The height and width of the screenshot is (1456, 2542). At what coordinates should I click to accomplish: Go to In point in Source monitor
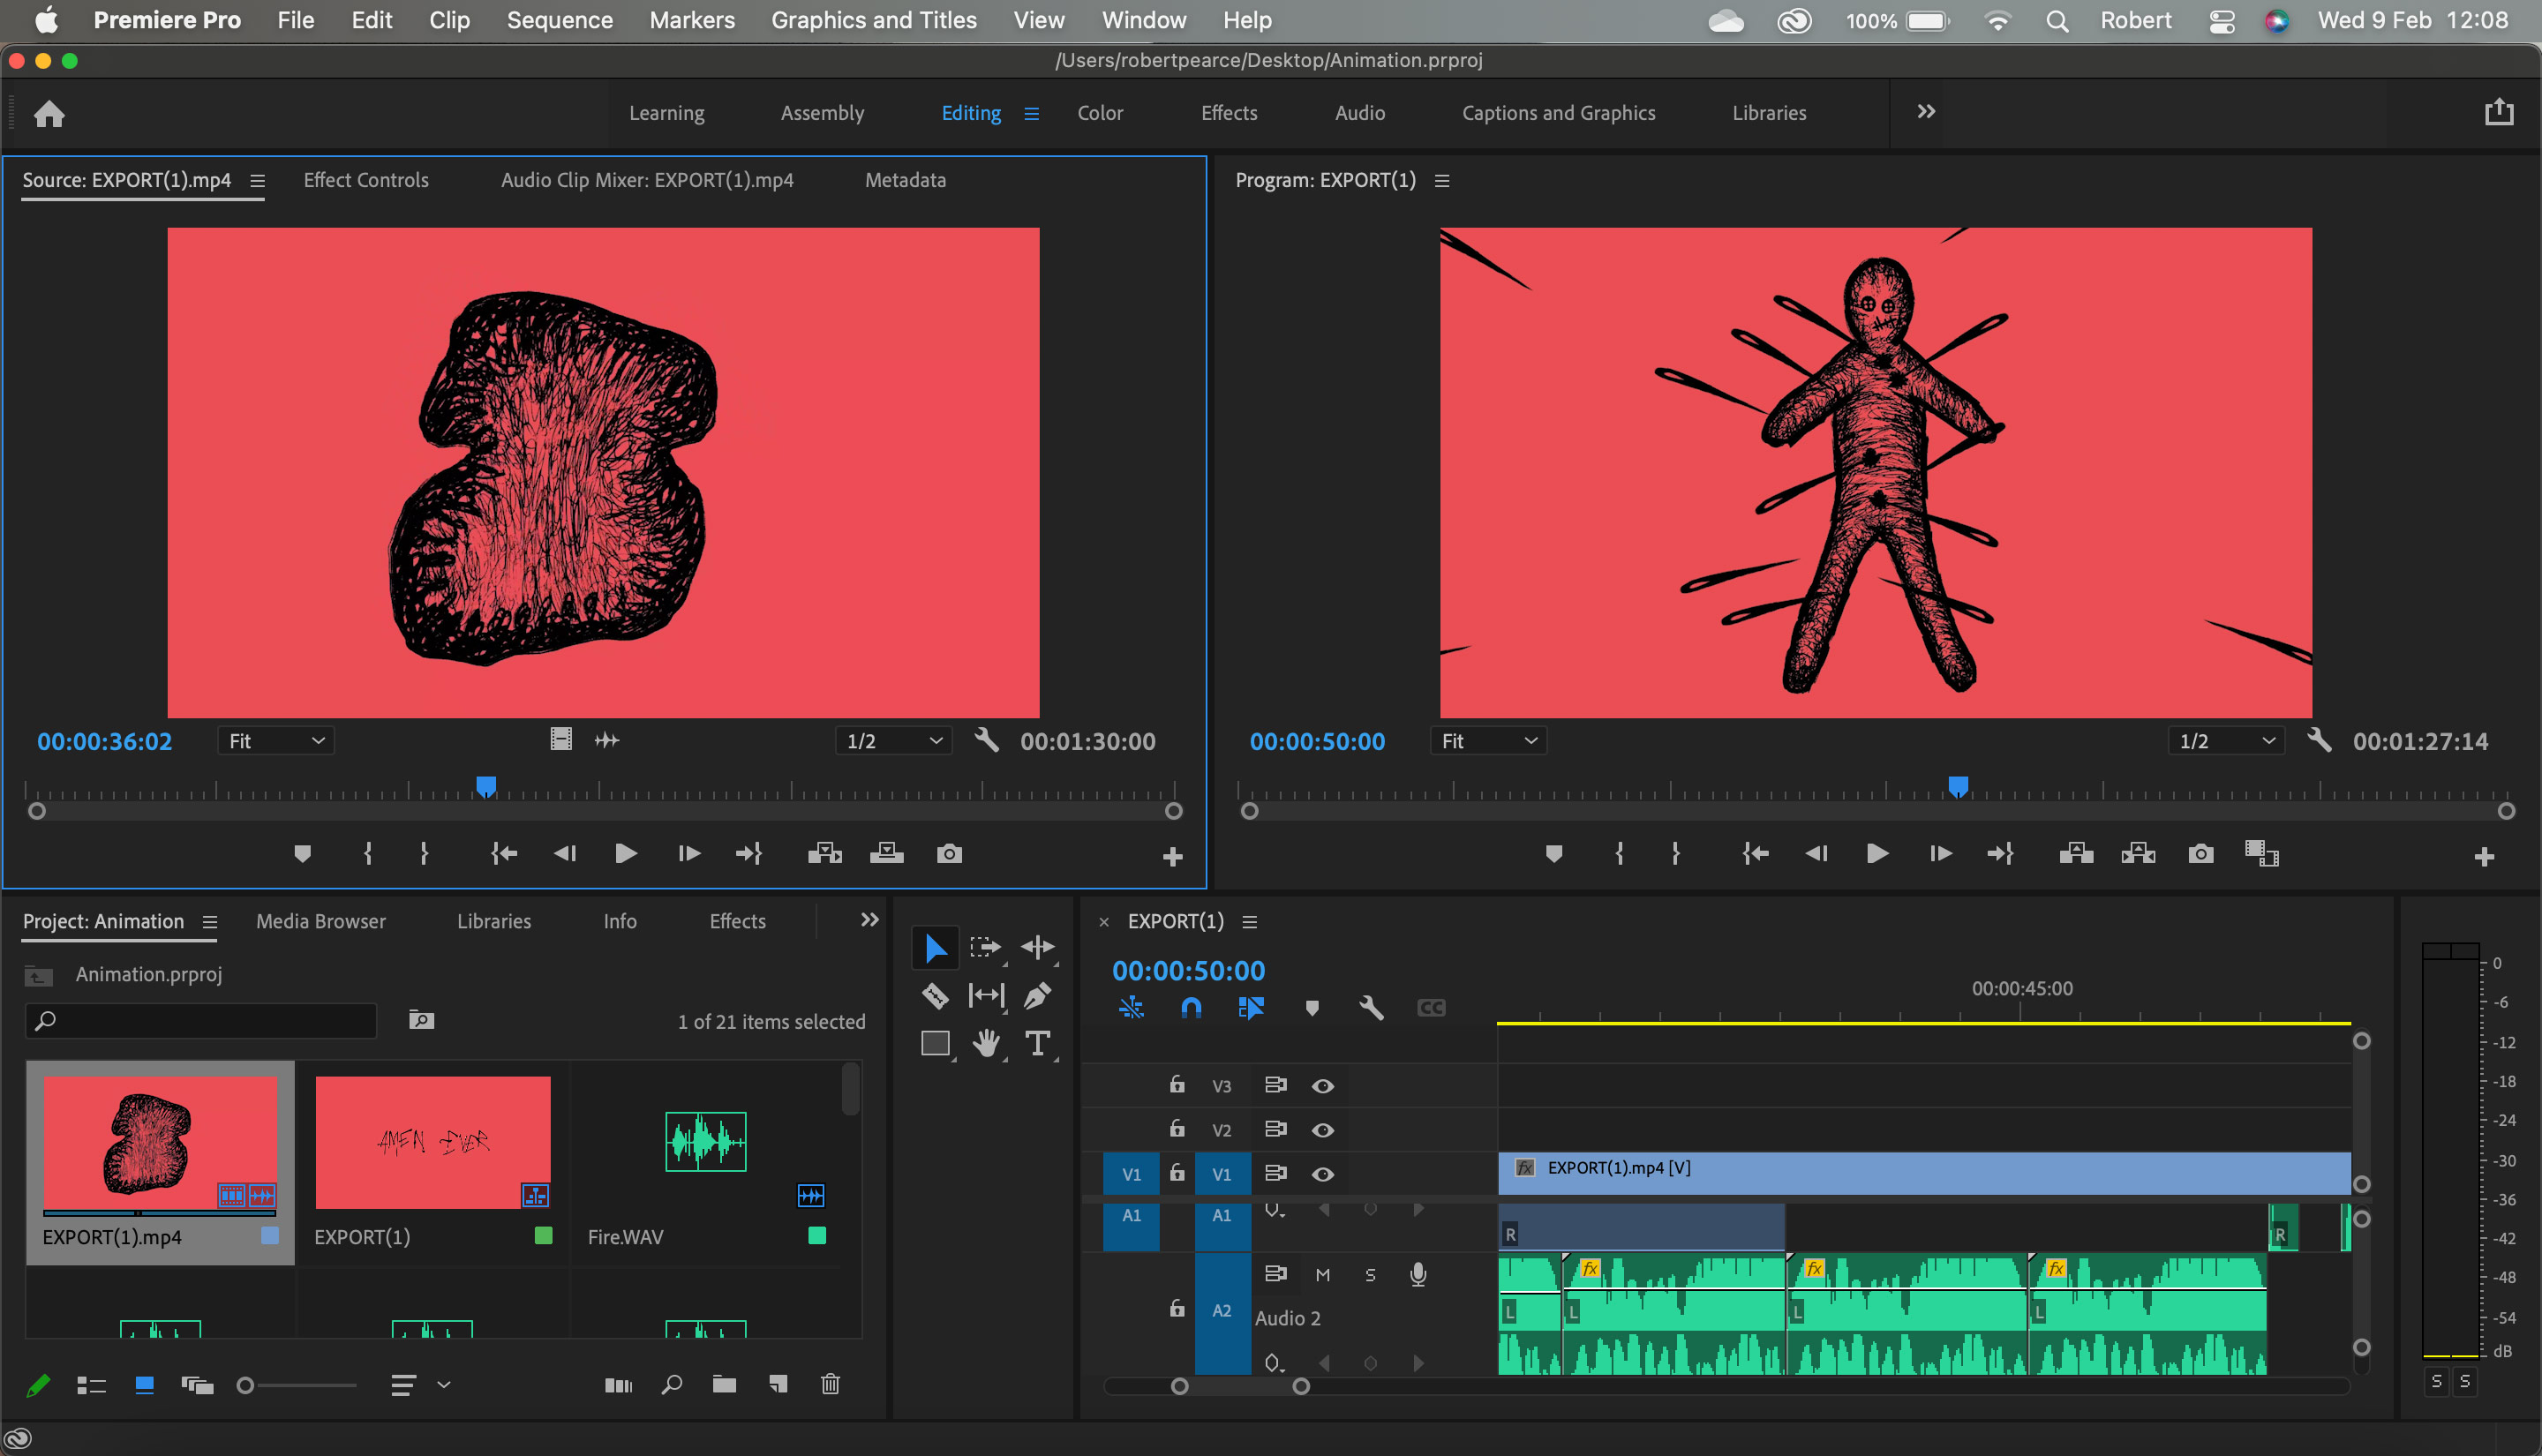click(x=503, y=853)
